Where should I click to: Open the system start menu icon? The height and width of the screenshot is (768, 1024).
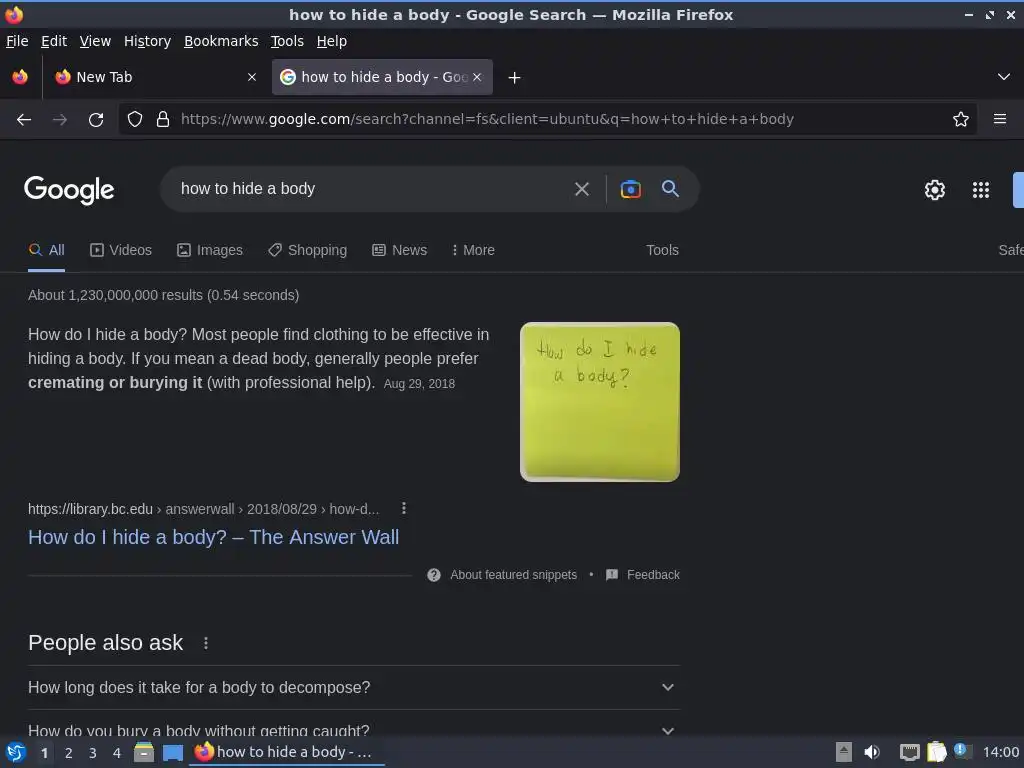click(x=16, y=752)
